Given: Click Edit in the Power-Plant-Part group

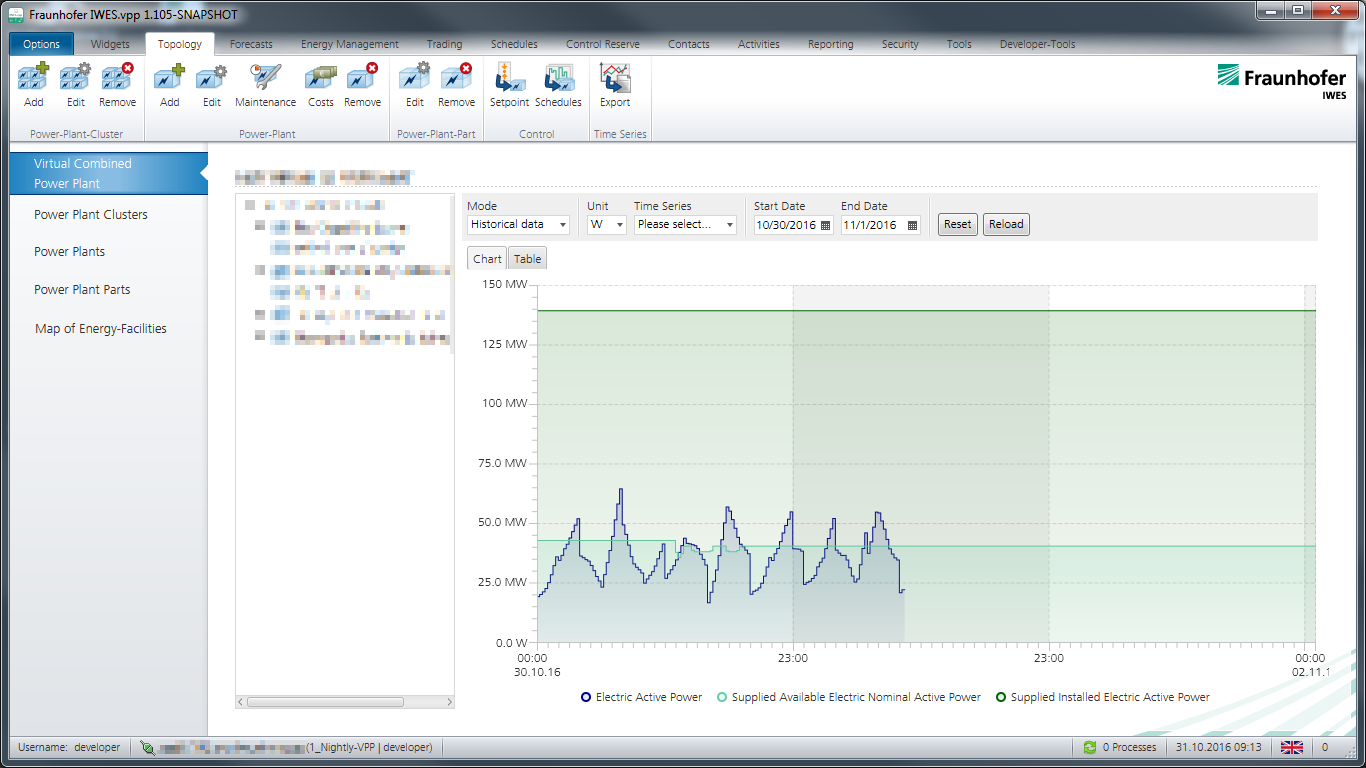Looking at the screenshot, I should pos(414,85).
